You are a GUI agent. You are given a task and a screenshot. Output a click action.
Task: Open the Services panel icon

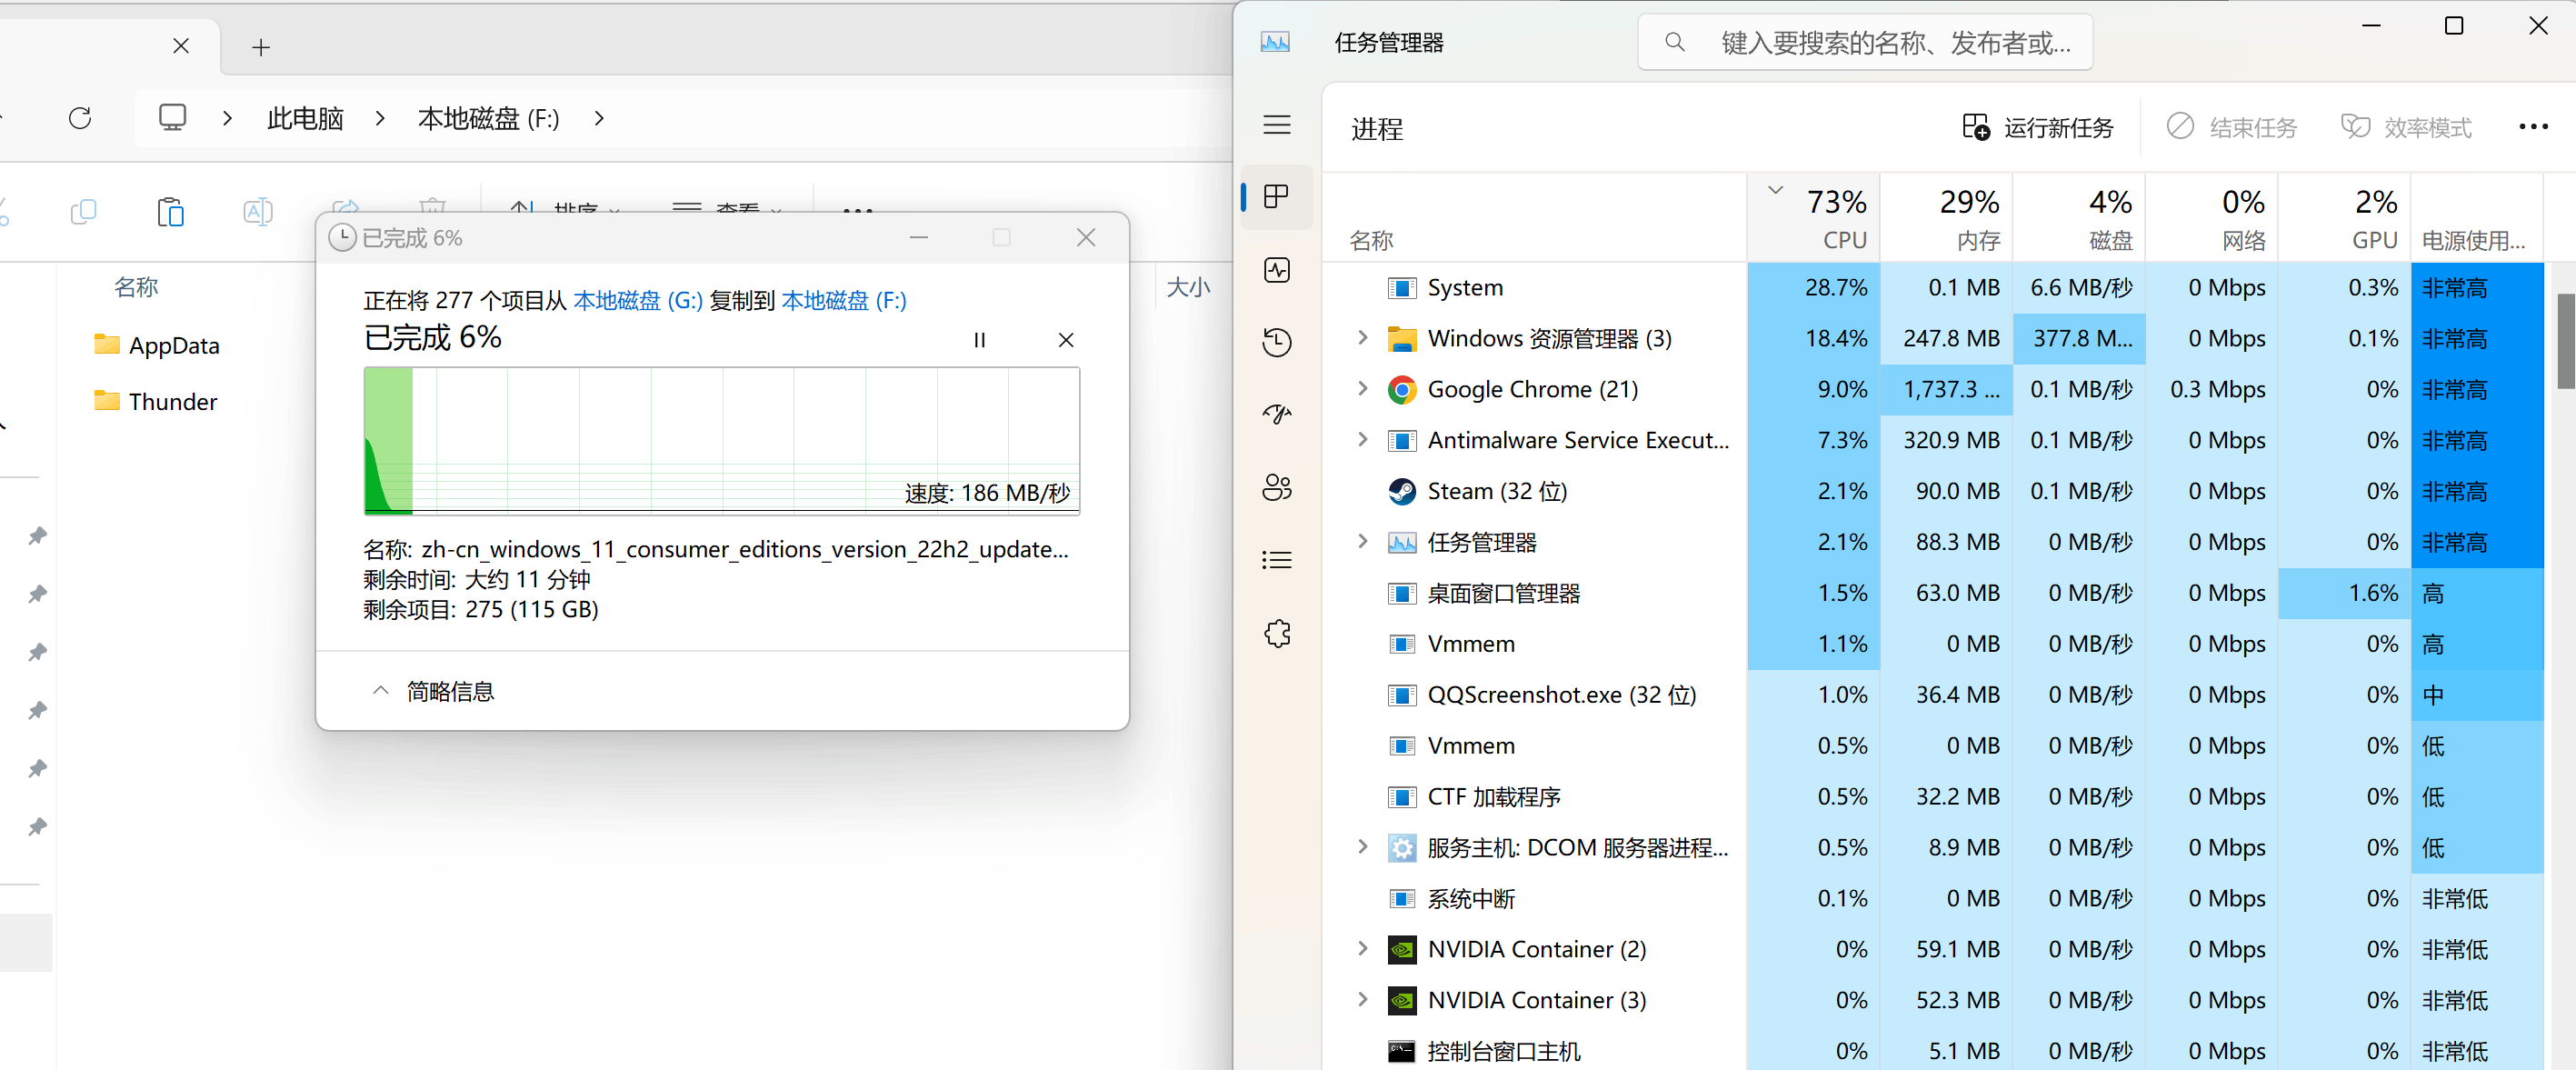[1276, 632]
